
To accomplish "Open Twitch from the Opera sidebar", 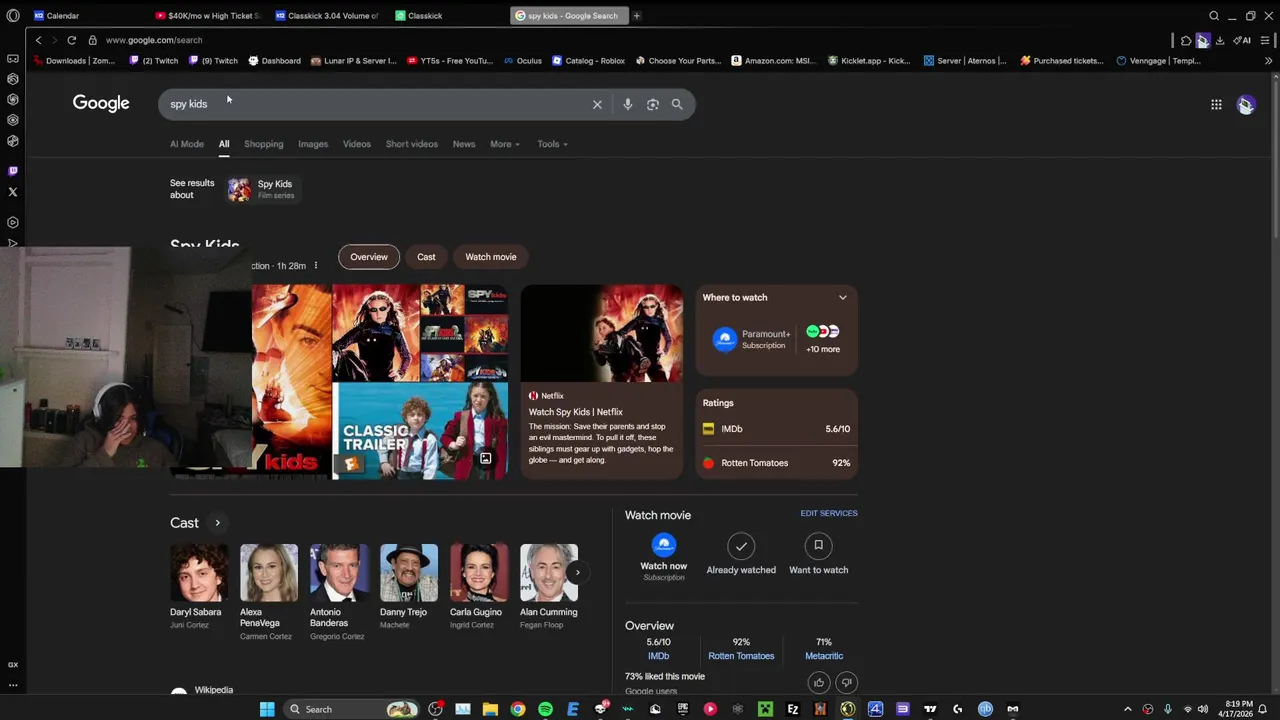I will 12,171.
